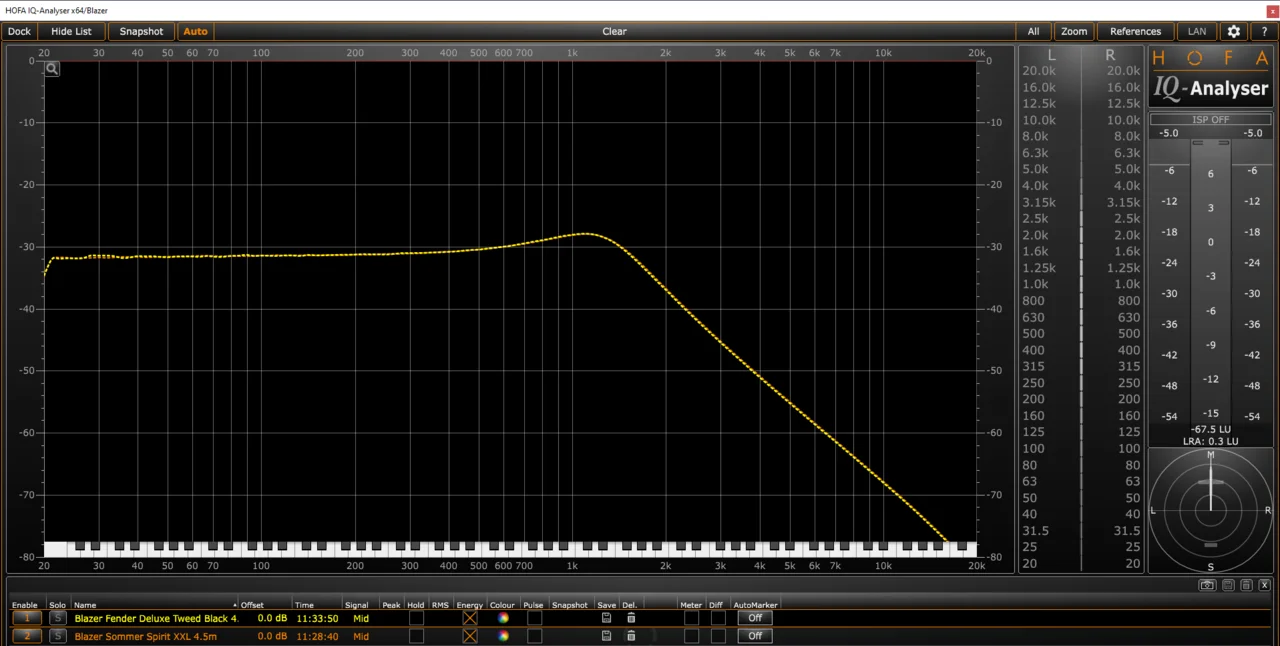1280x646 pixels.
Task: Open the colour wheel for Blazer Fender Deluxe
Action: tap(504, 618)
